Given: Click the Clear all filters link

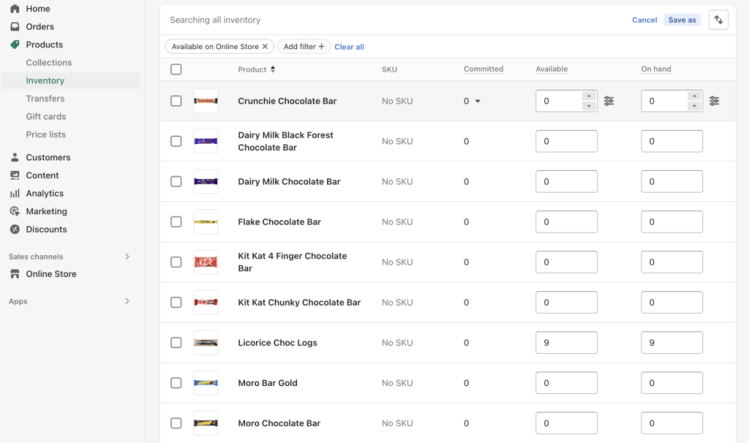Looking at the screenshot, I should pyautogui.click(x=349, y=47).
